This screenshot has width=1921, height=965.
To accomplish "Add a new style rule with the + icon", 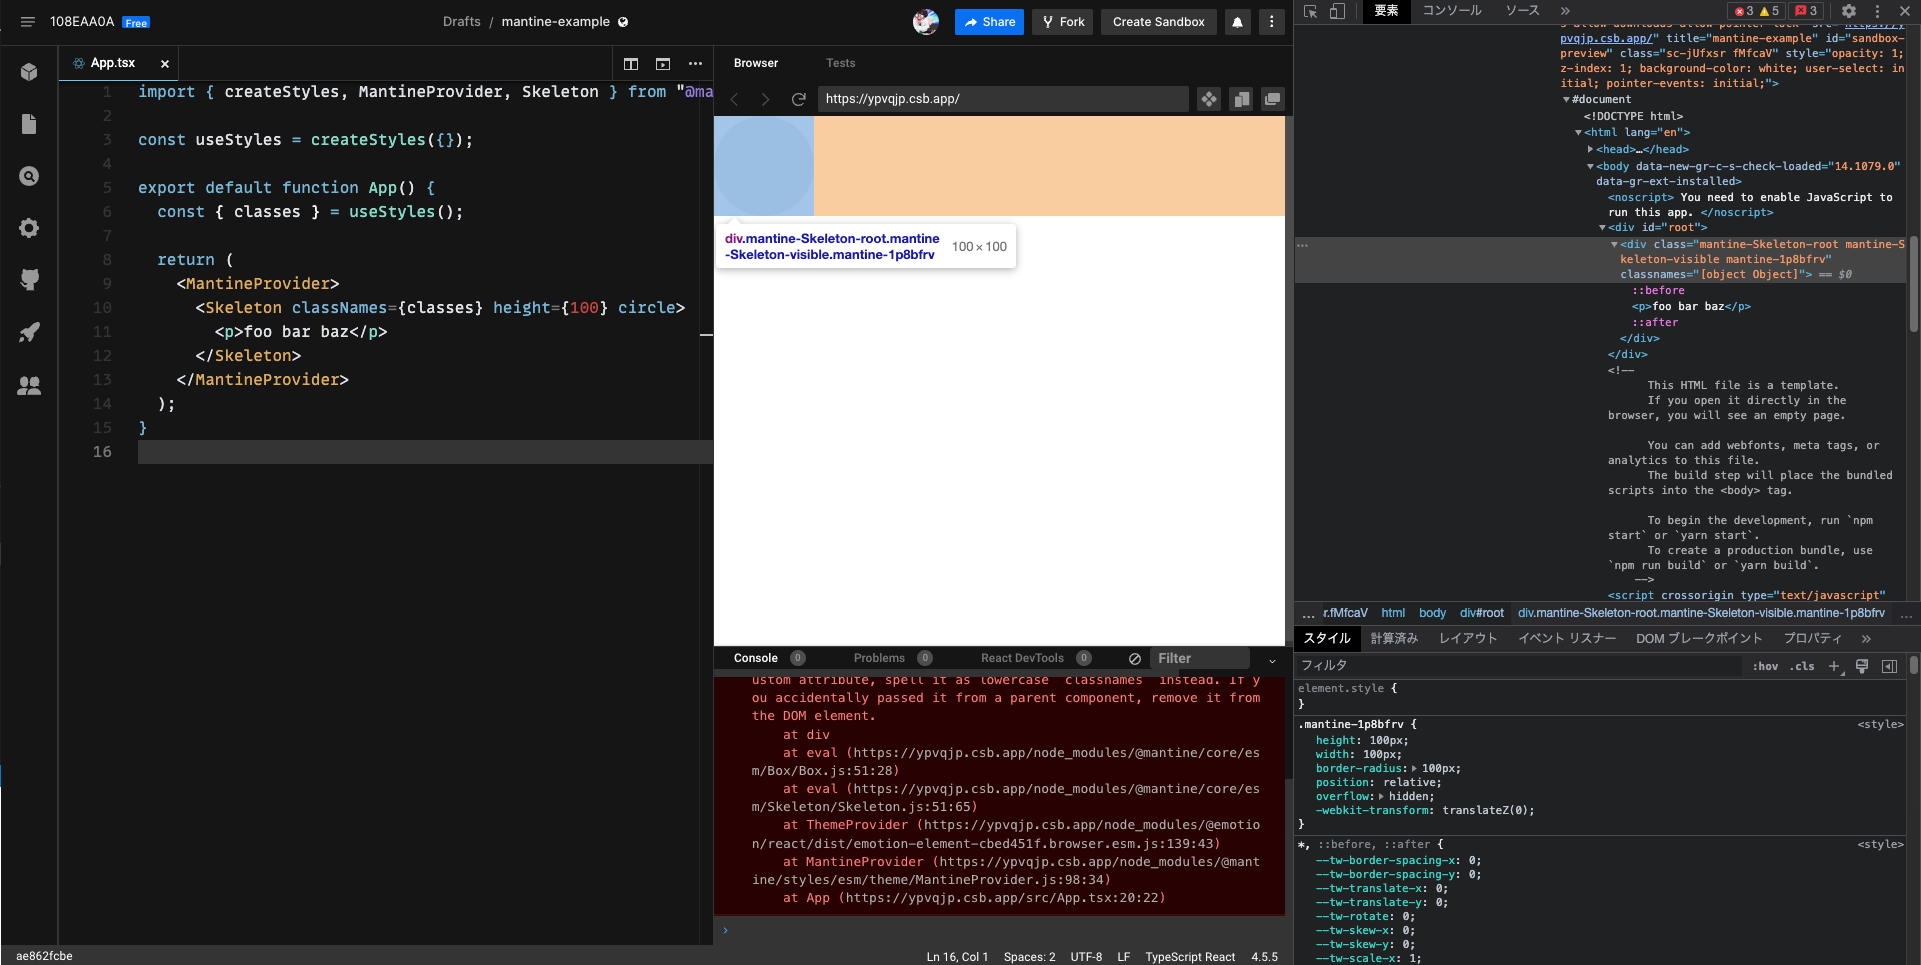I will pos(1835,667).
